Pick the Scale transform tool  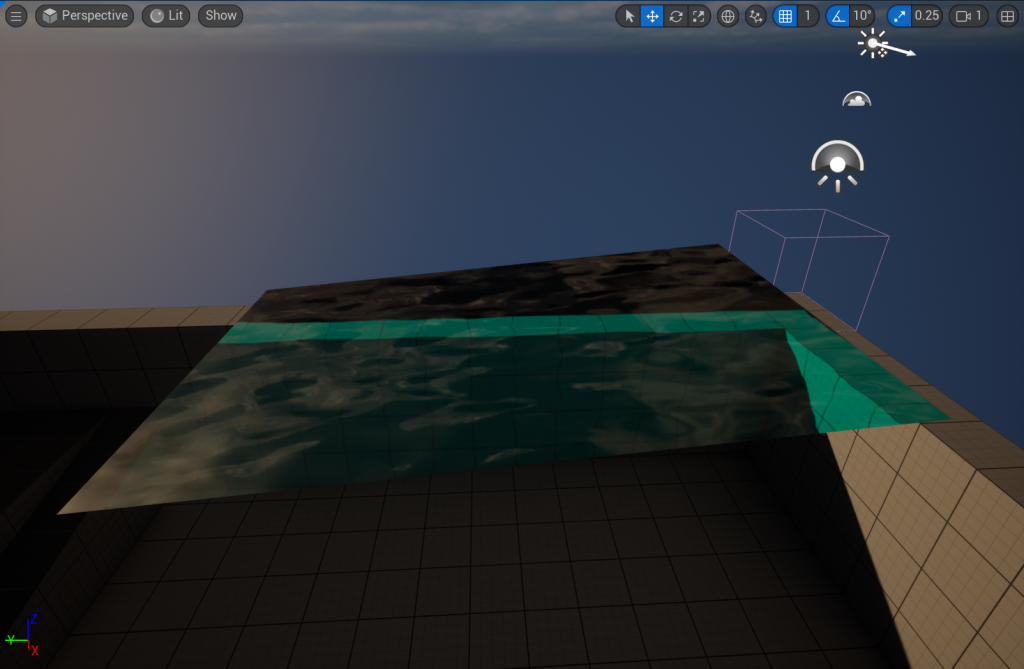(699, 16)
